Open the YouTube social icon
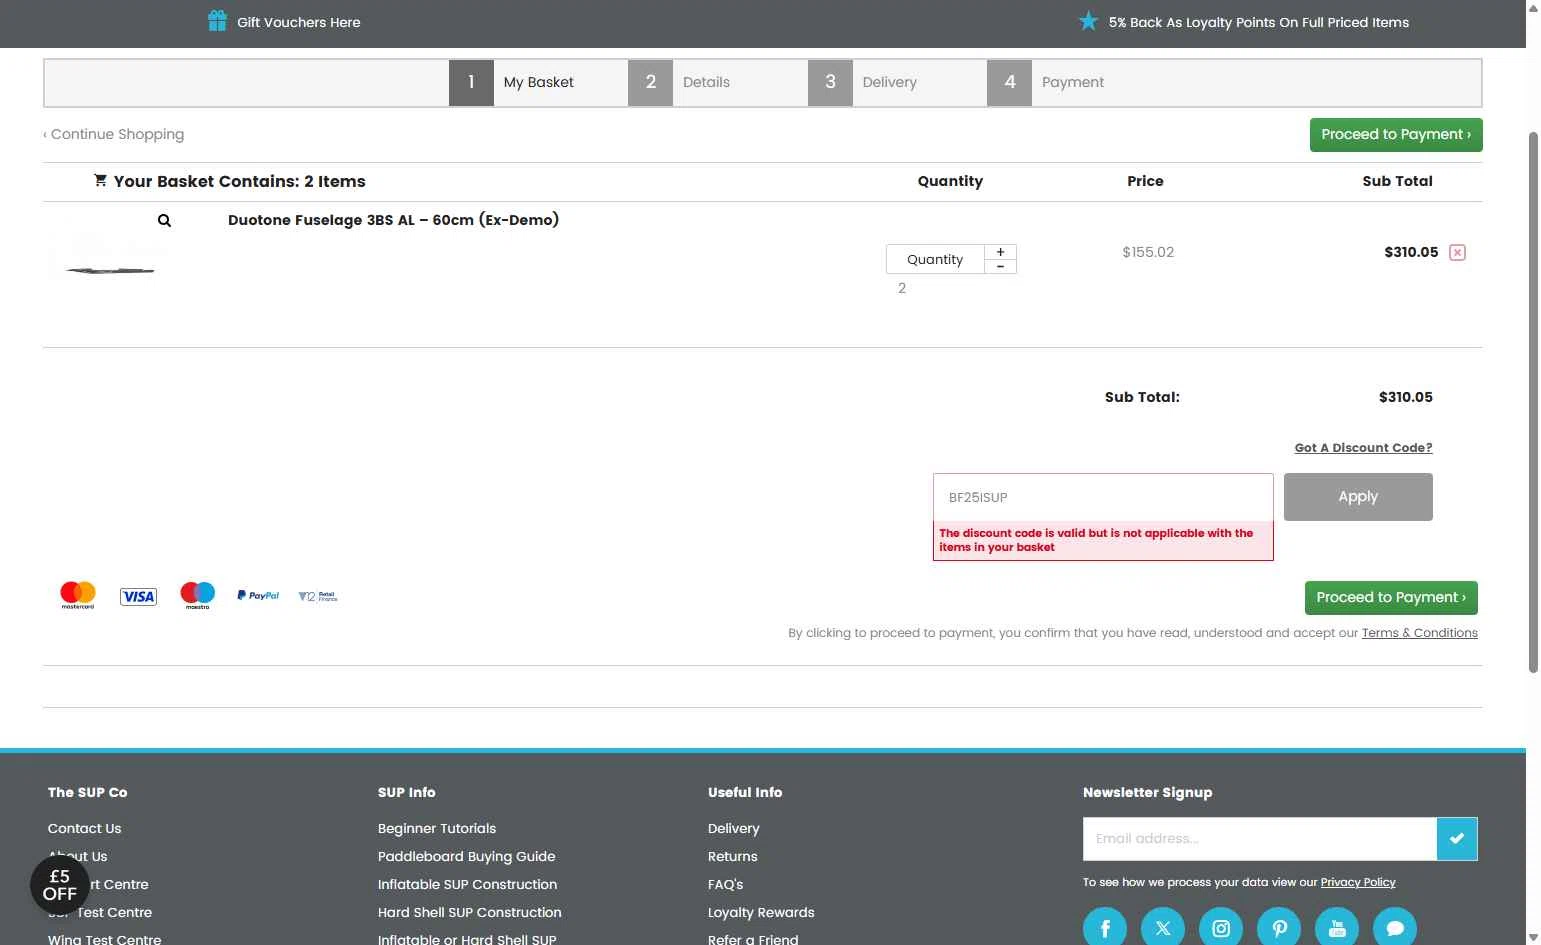Image resolution: width=1541 pixels, height=945 pixels. point(1337,928)
